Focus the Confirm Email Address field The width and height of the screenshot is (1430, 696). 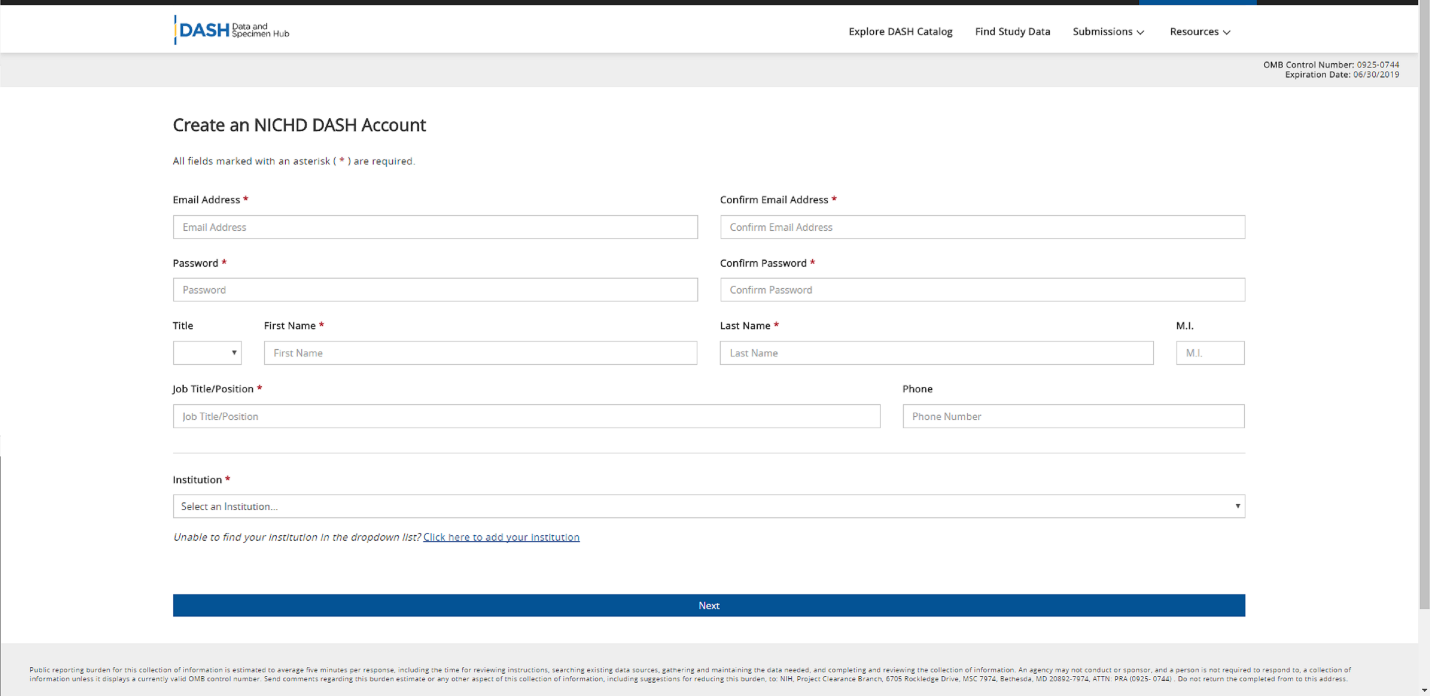(x=982, y=227)
